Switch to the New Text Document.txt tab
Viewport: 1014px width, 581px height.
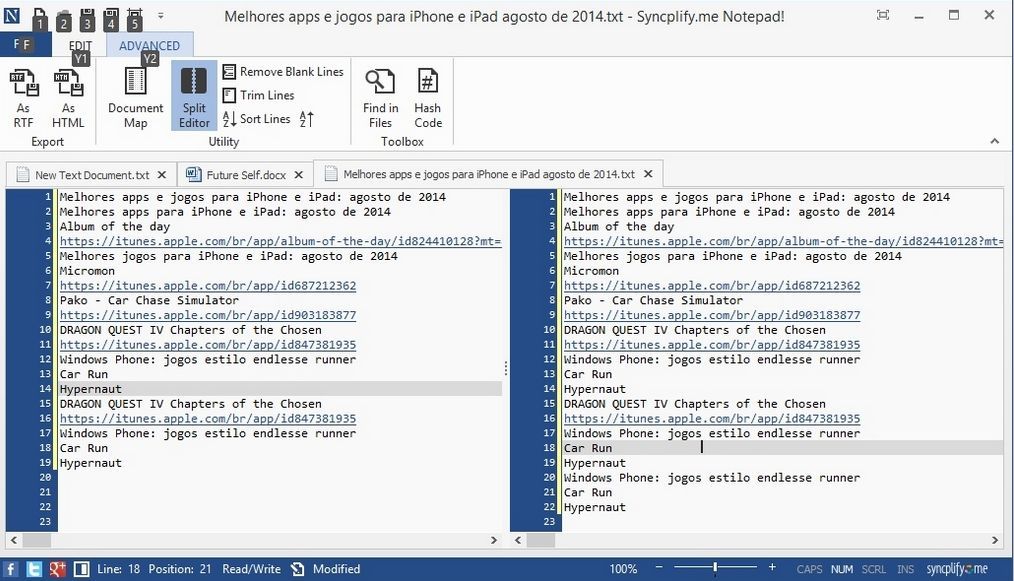pos(92,175)
